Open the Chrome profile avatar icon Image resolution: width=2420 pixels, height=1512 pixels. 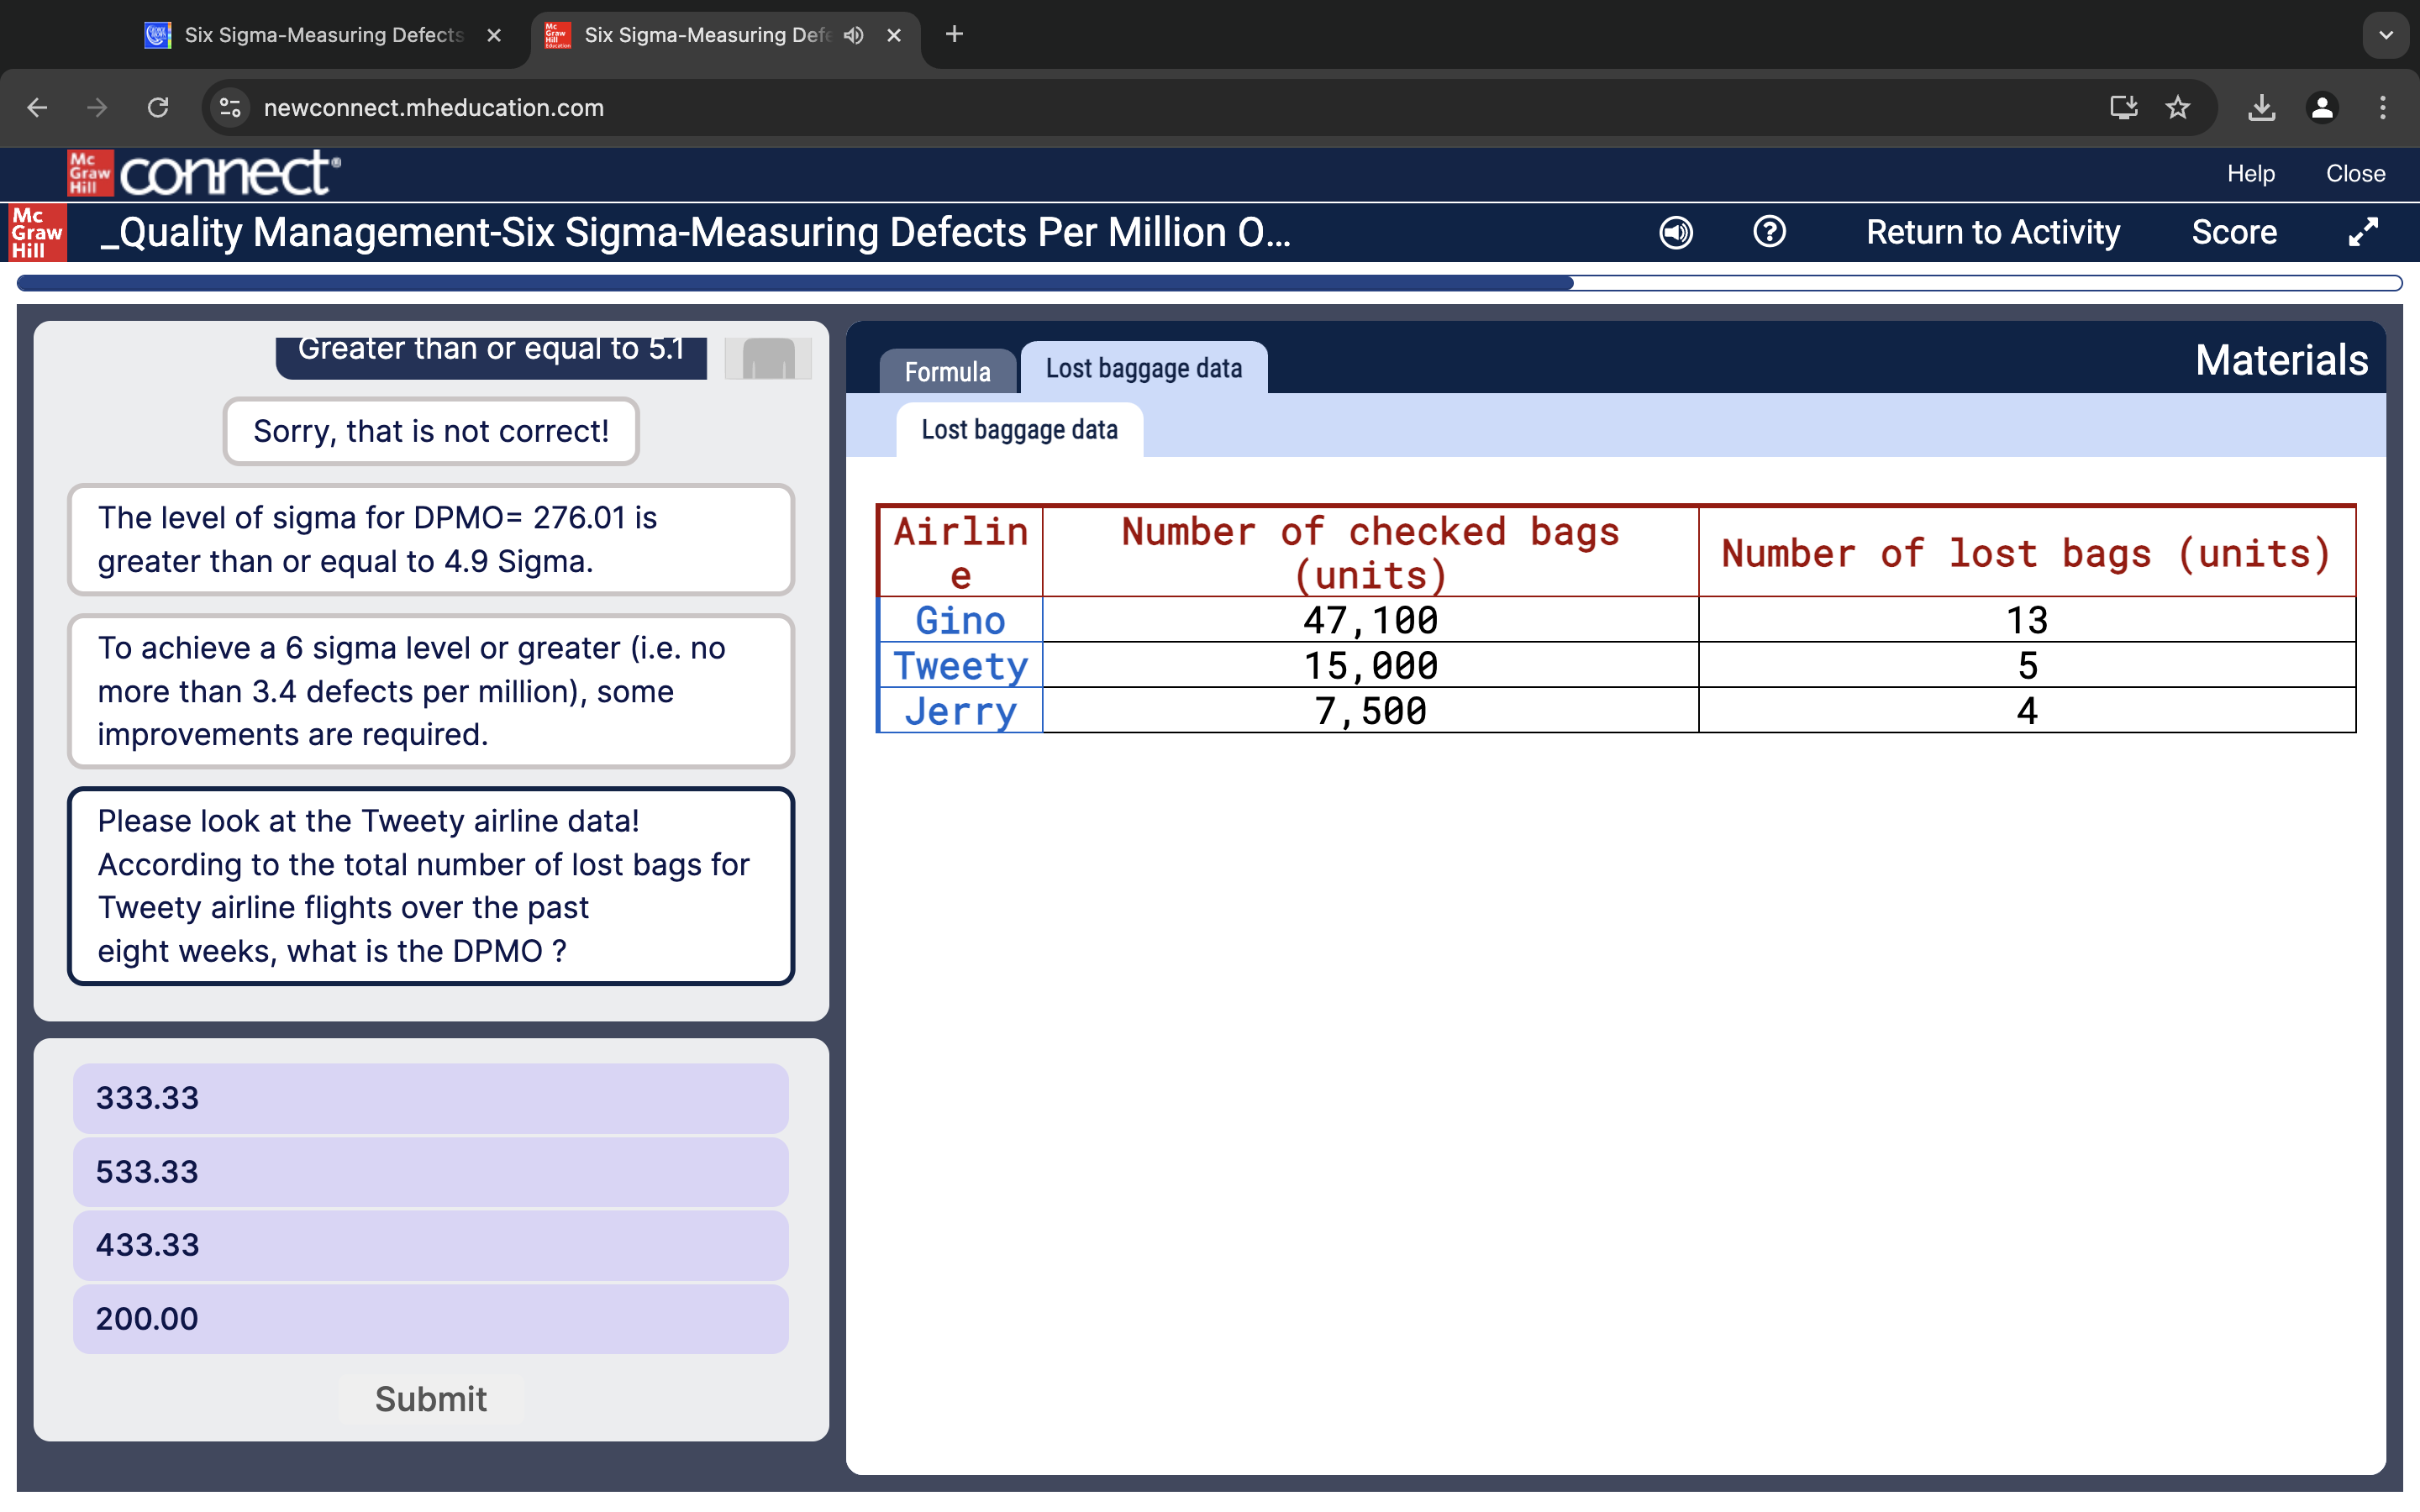[x=2322, y=107]
